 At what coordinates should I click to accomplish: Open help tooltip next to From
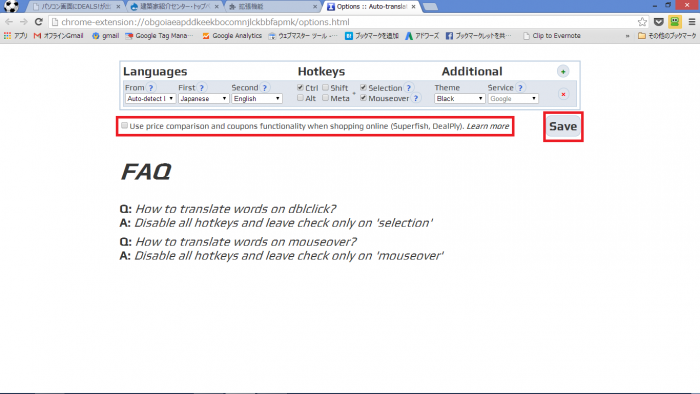(x=151, y=88)
